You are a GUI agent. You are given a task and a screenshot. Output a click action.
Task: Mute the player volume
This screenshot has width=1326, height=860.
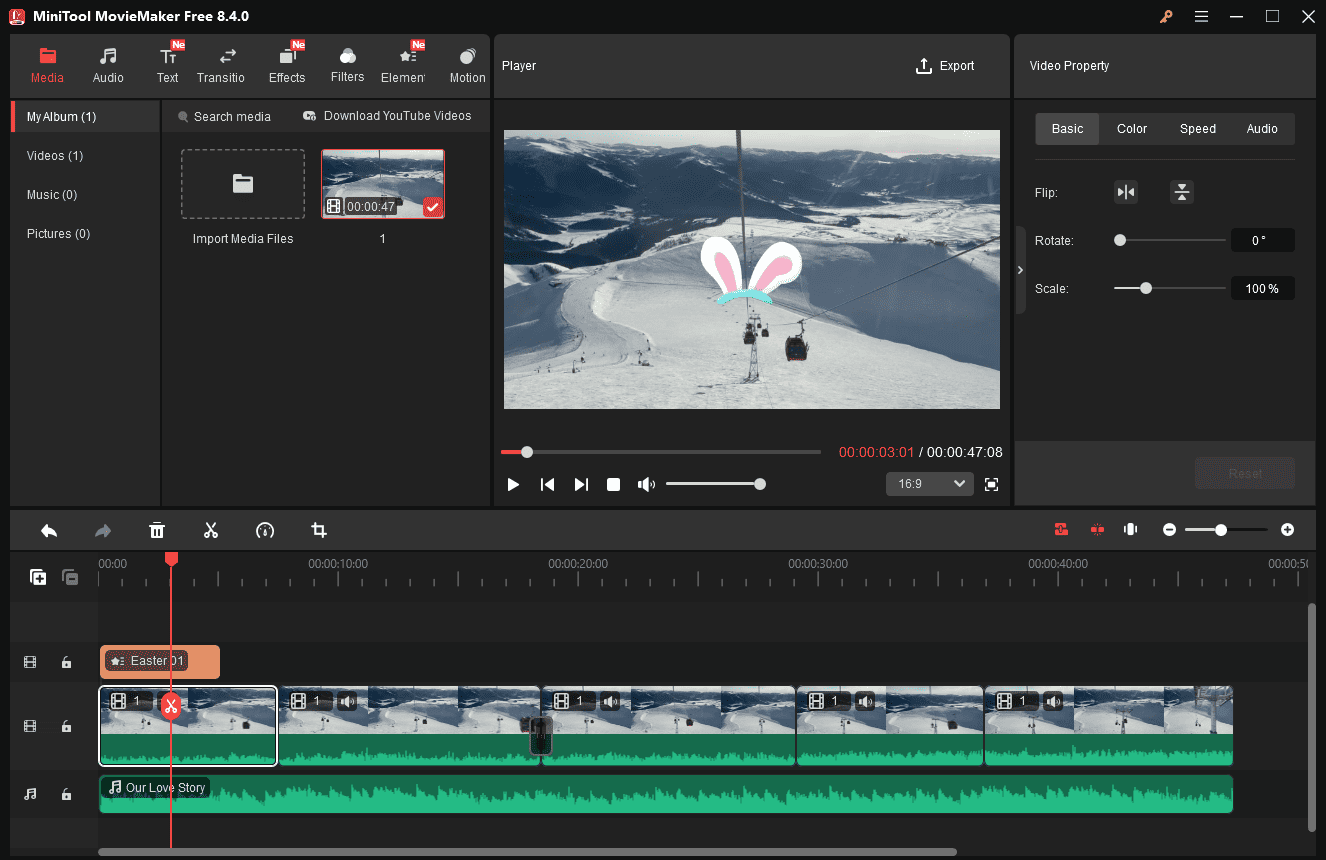(x=646, y=484)
